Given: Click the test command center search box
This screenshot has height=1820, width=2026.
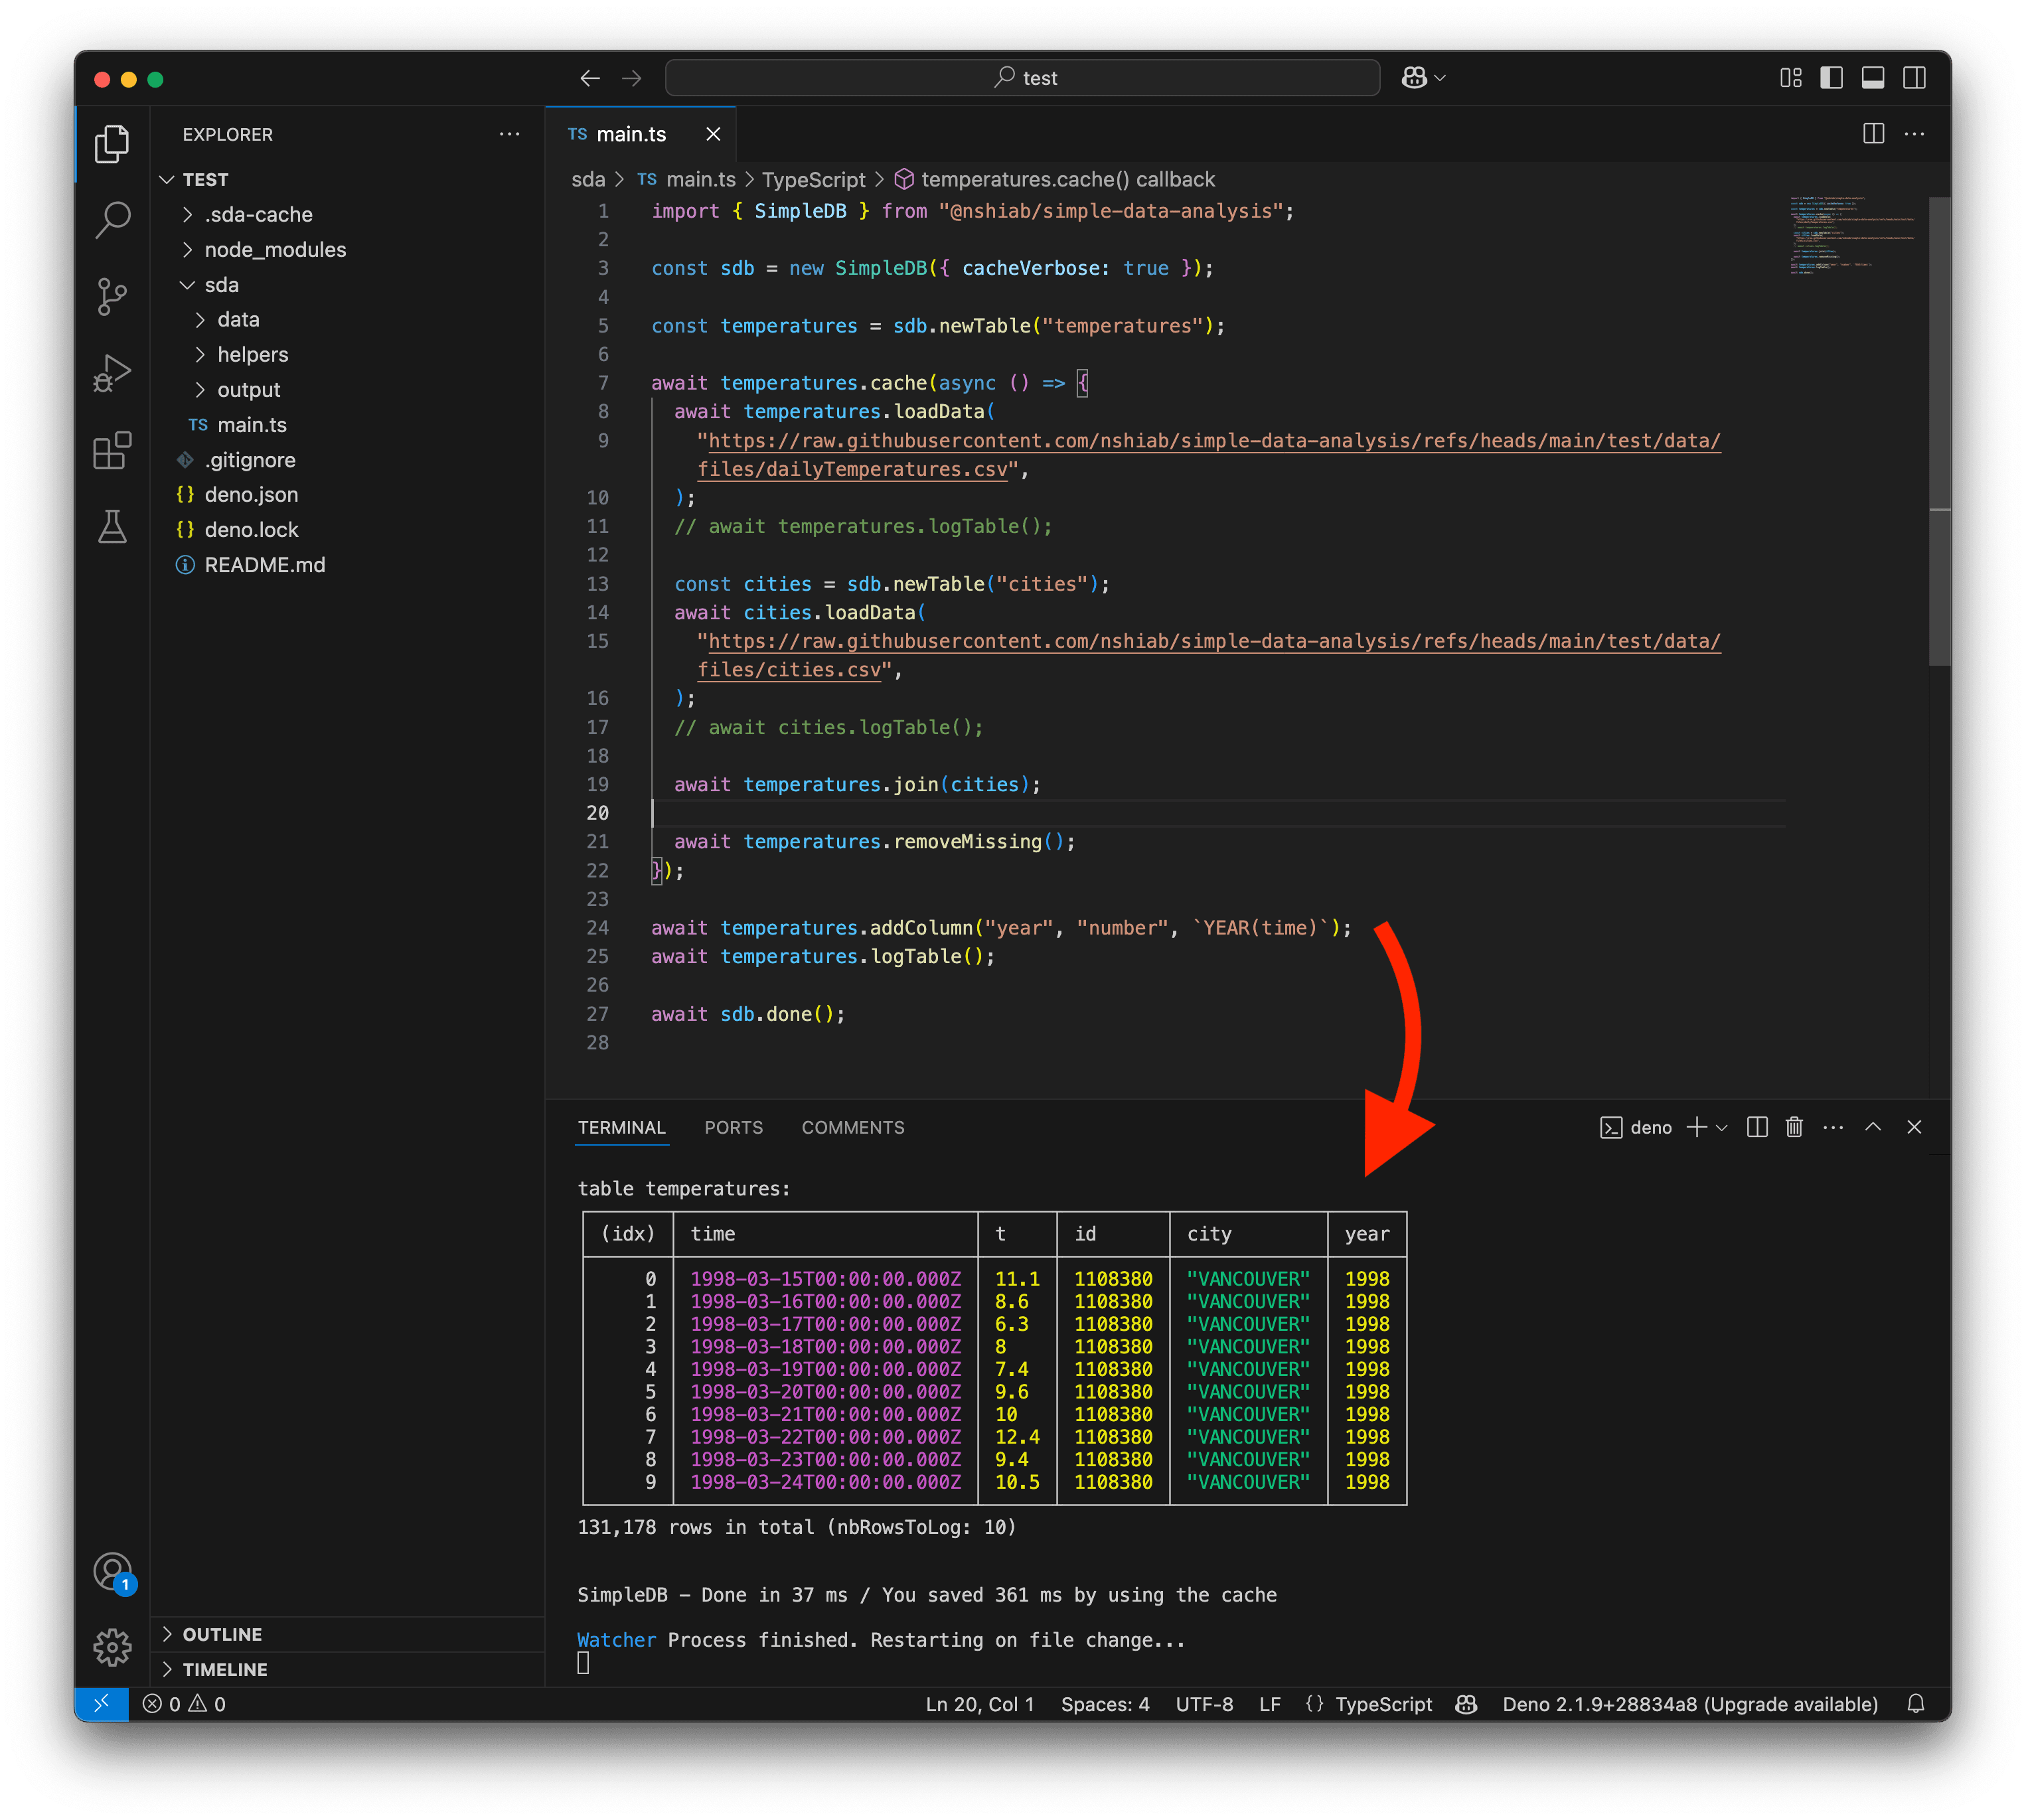Looking at the screenshot, I should coord(1022,78).
